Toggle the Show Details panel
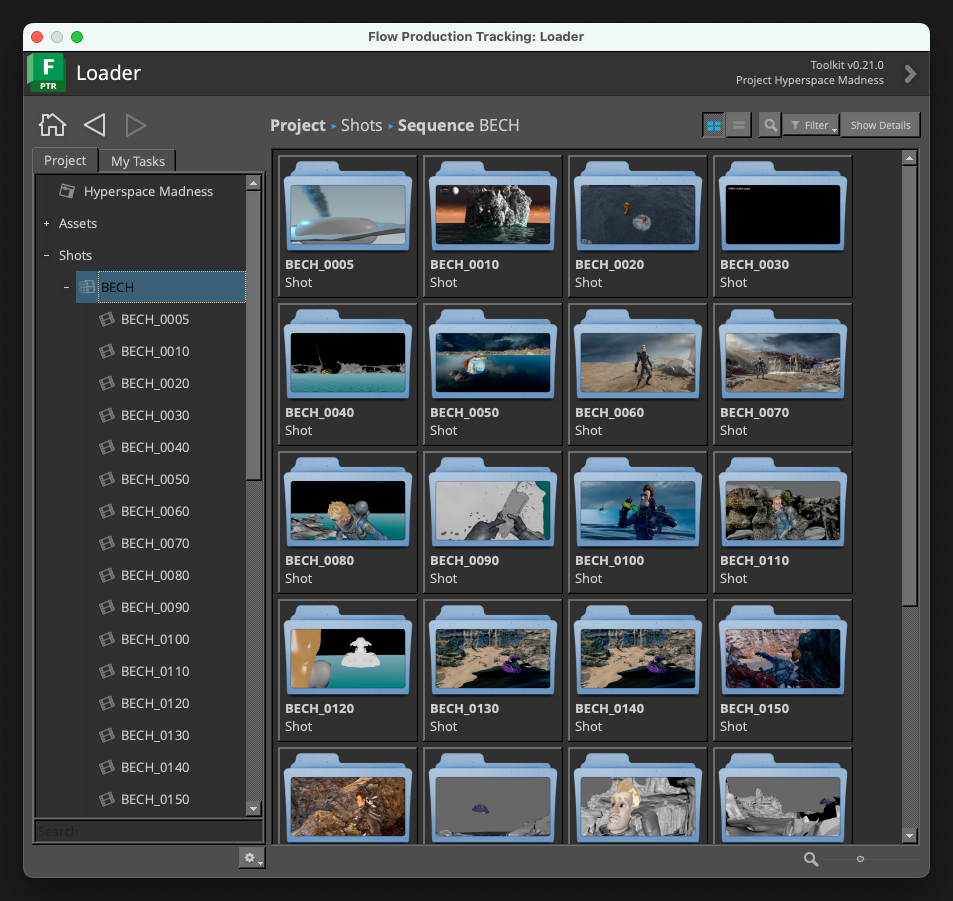 coord(880,125)
